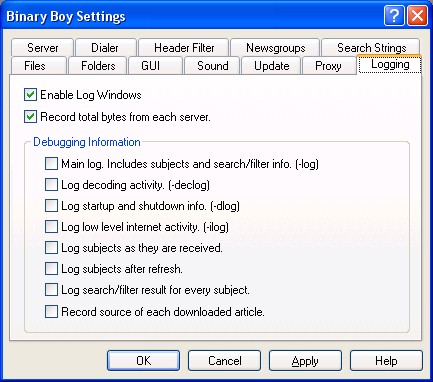The width and height of the screenshot is (433, 382).
Task: Open Help from the bottom button
Action: pos(386,361)
